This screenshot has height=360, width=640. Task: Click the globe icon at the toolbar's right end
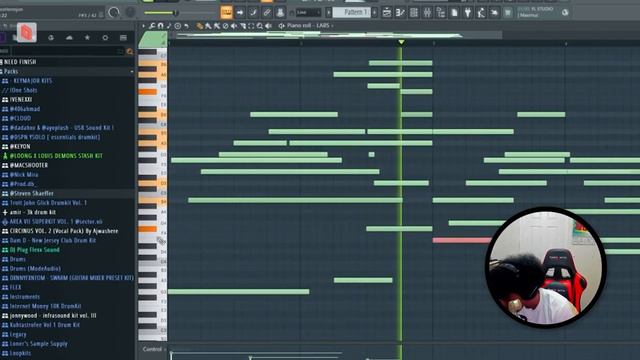(565, 13)
